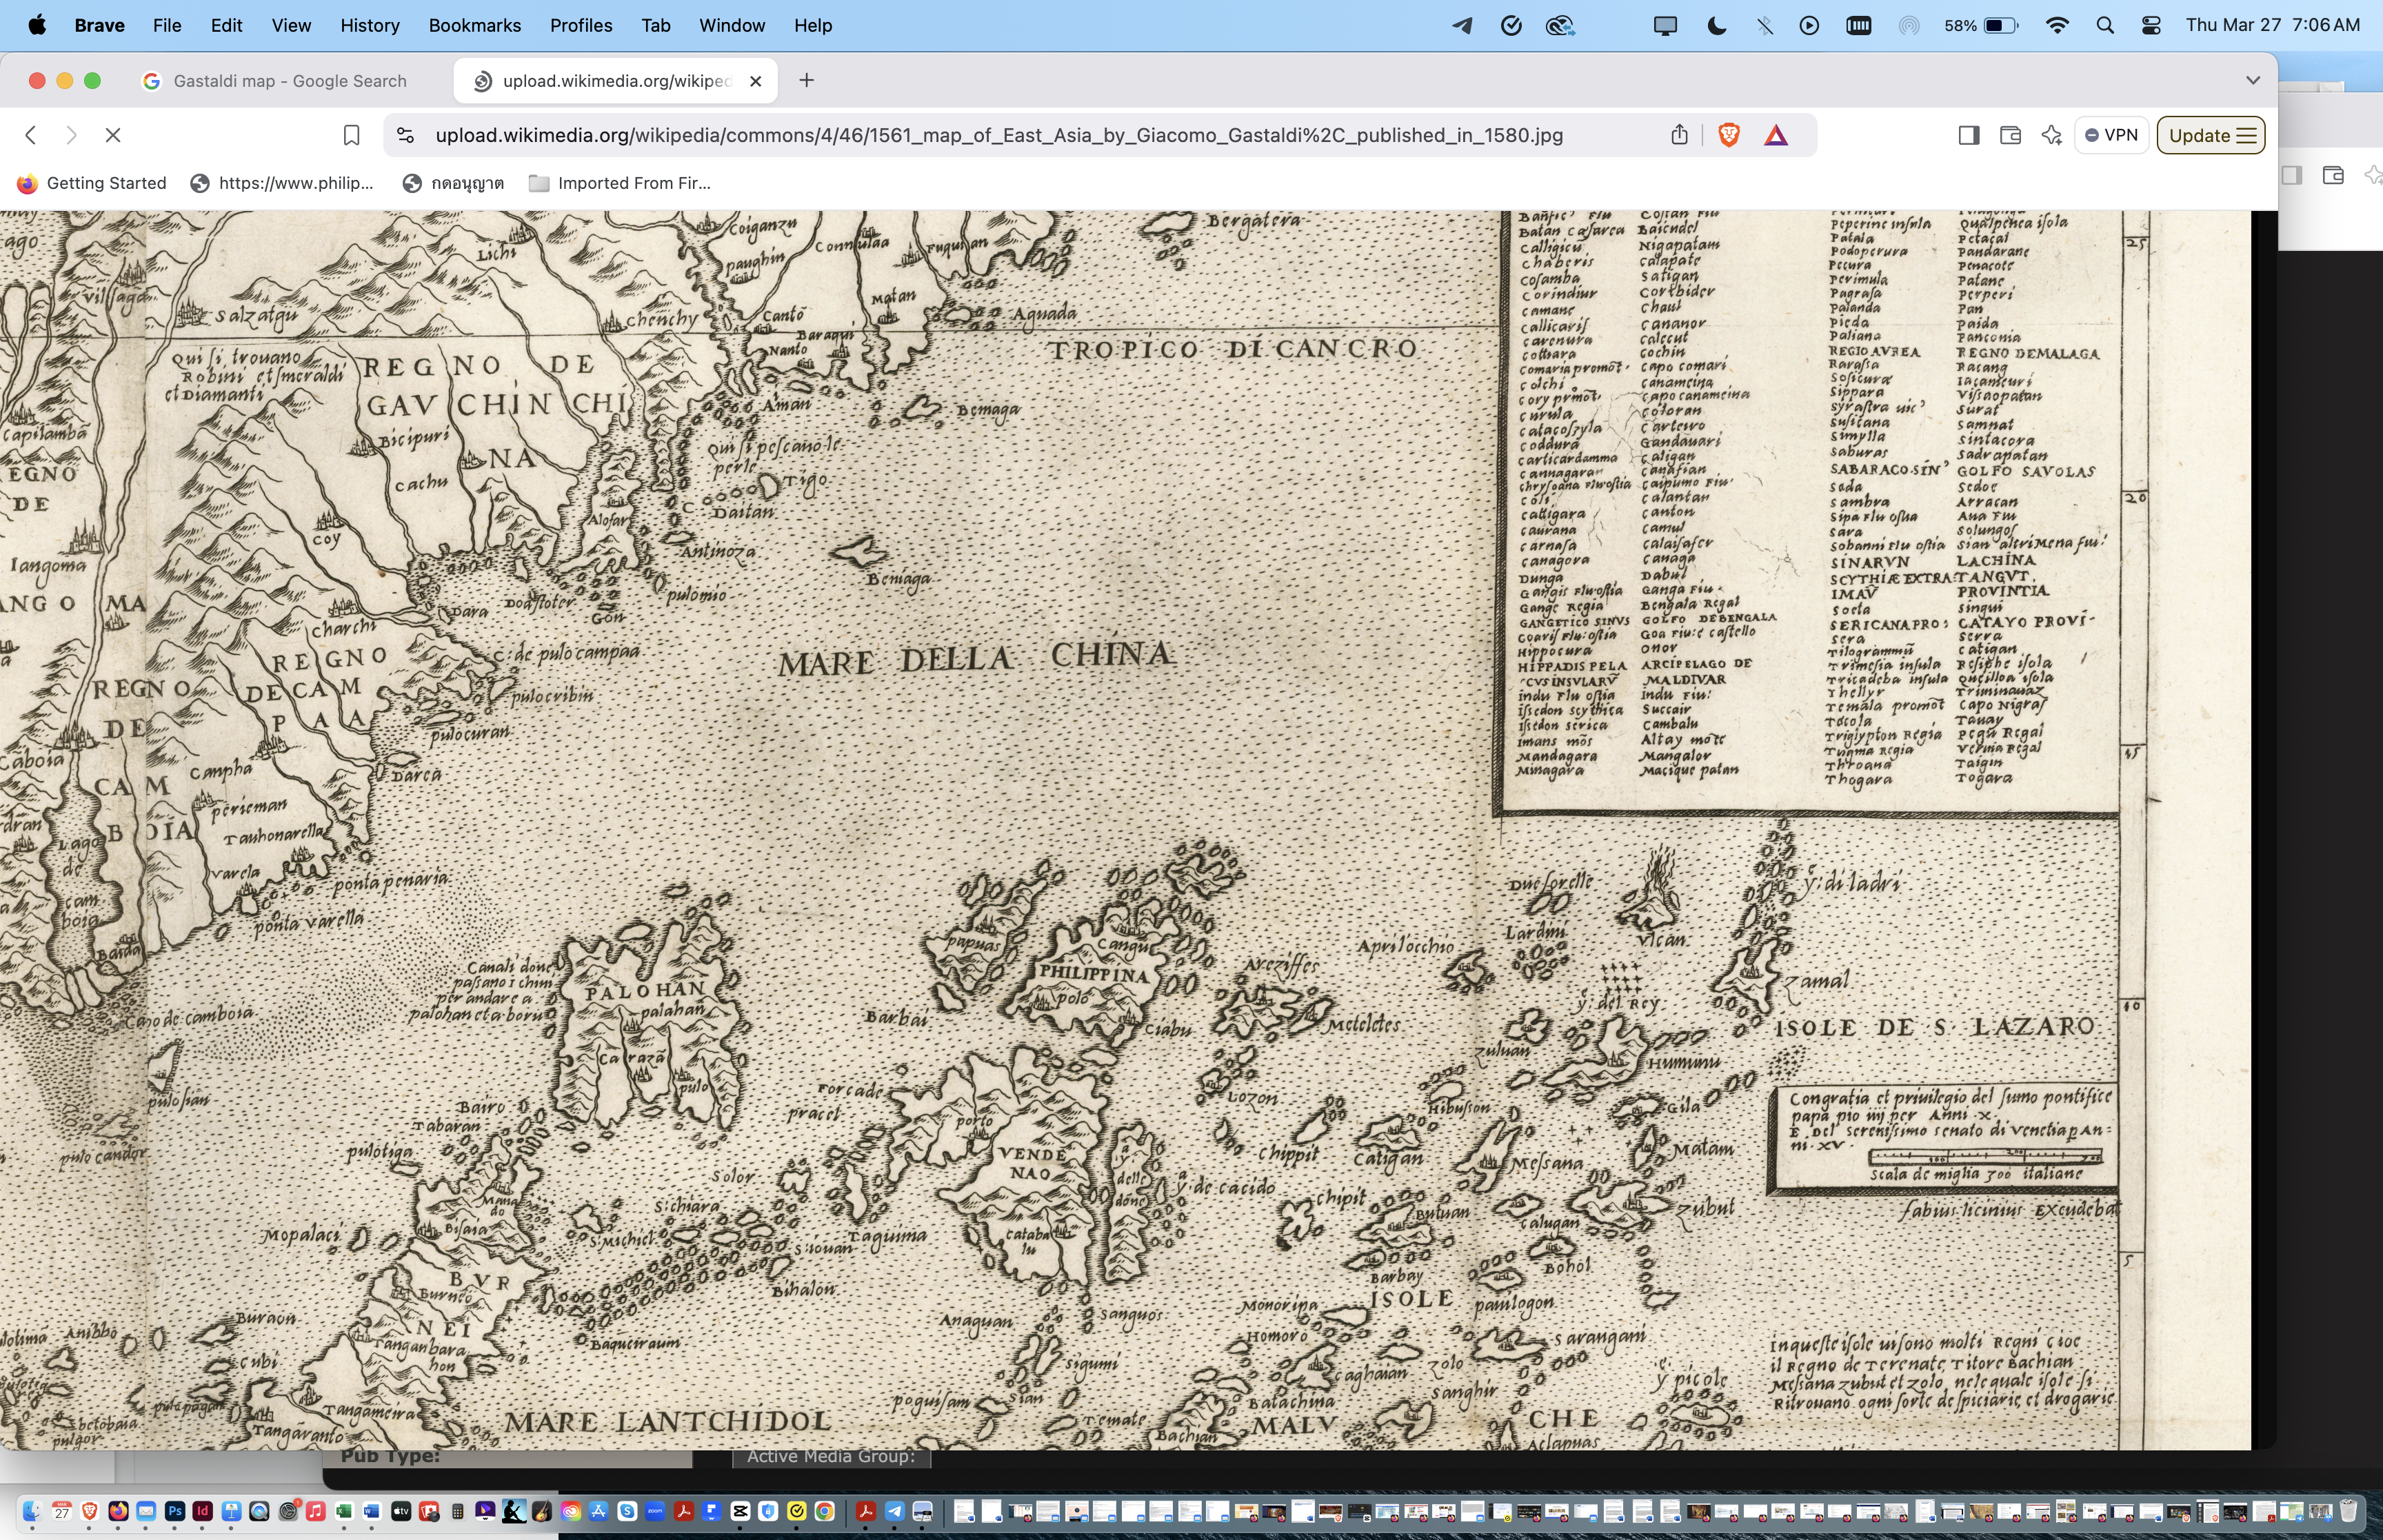
Task: Launch InDesign from the Dock
Action: [202, 1511]
